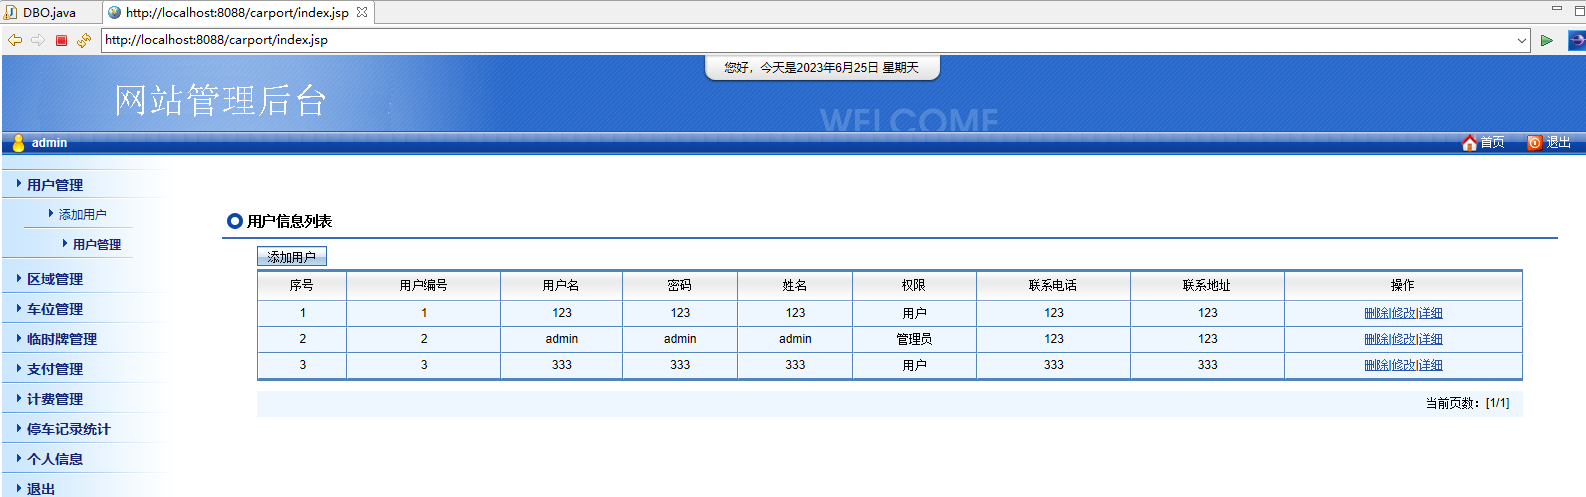Click the orange logout icon next to 退出 in the header

pyautogui.click(x=1535, y=143)
